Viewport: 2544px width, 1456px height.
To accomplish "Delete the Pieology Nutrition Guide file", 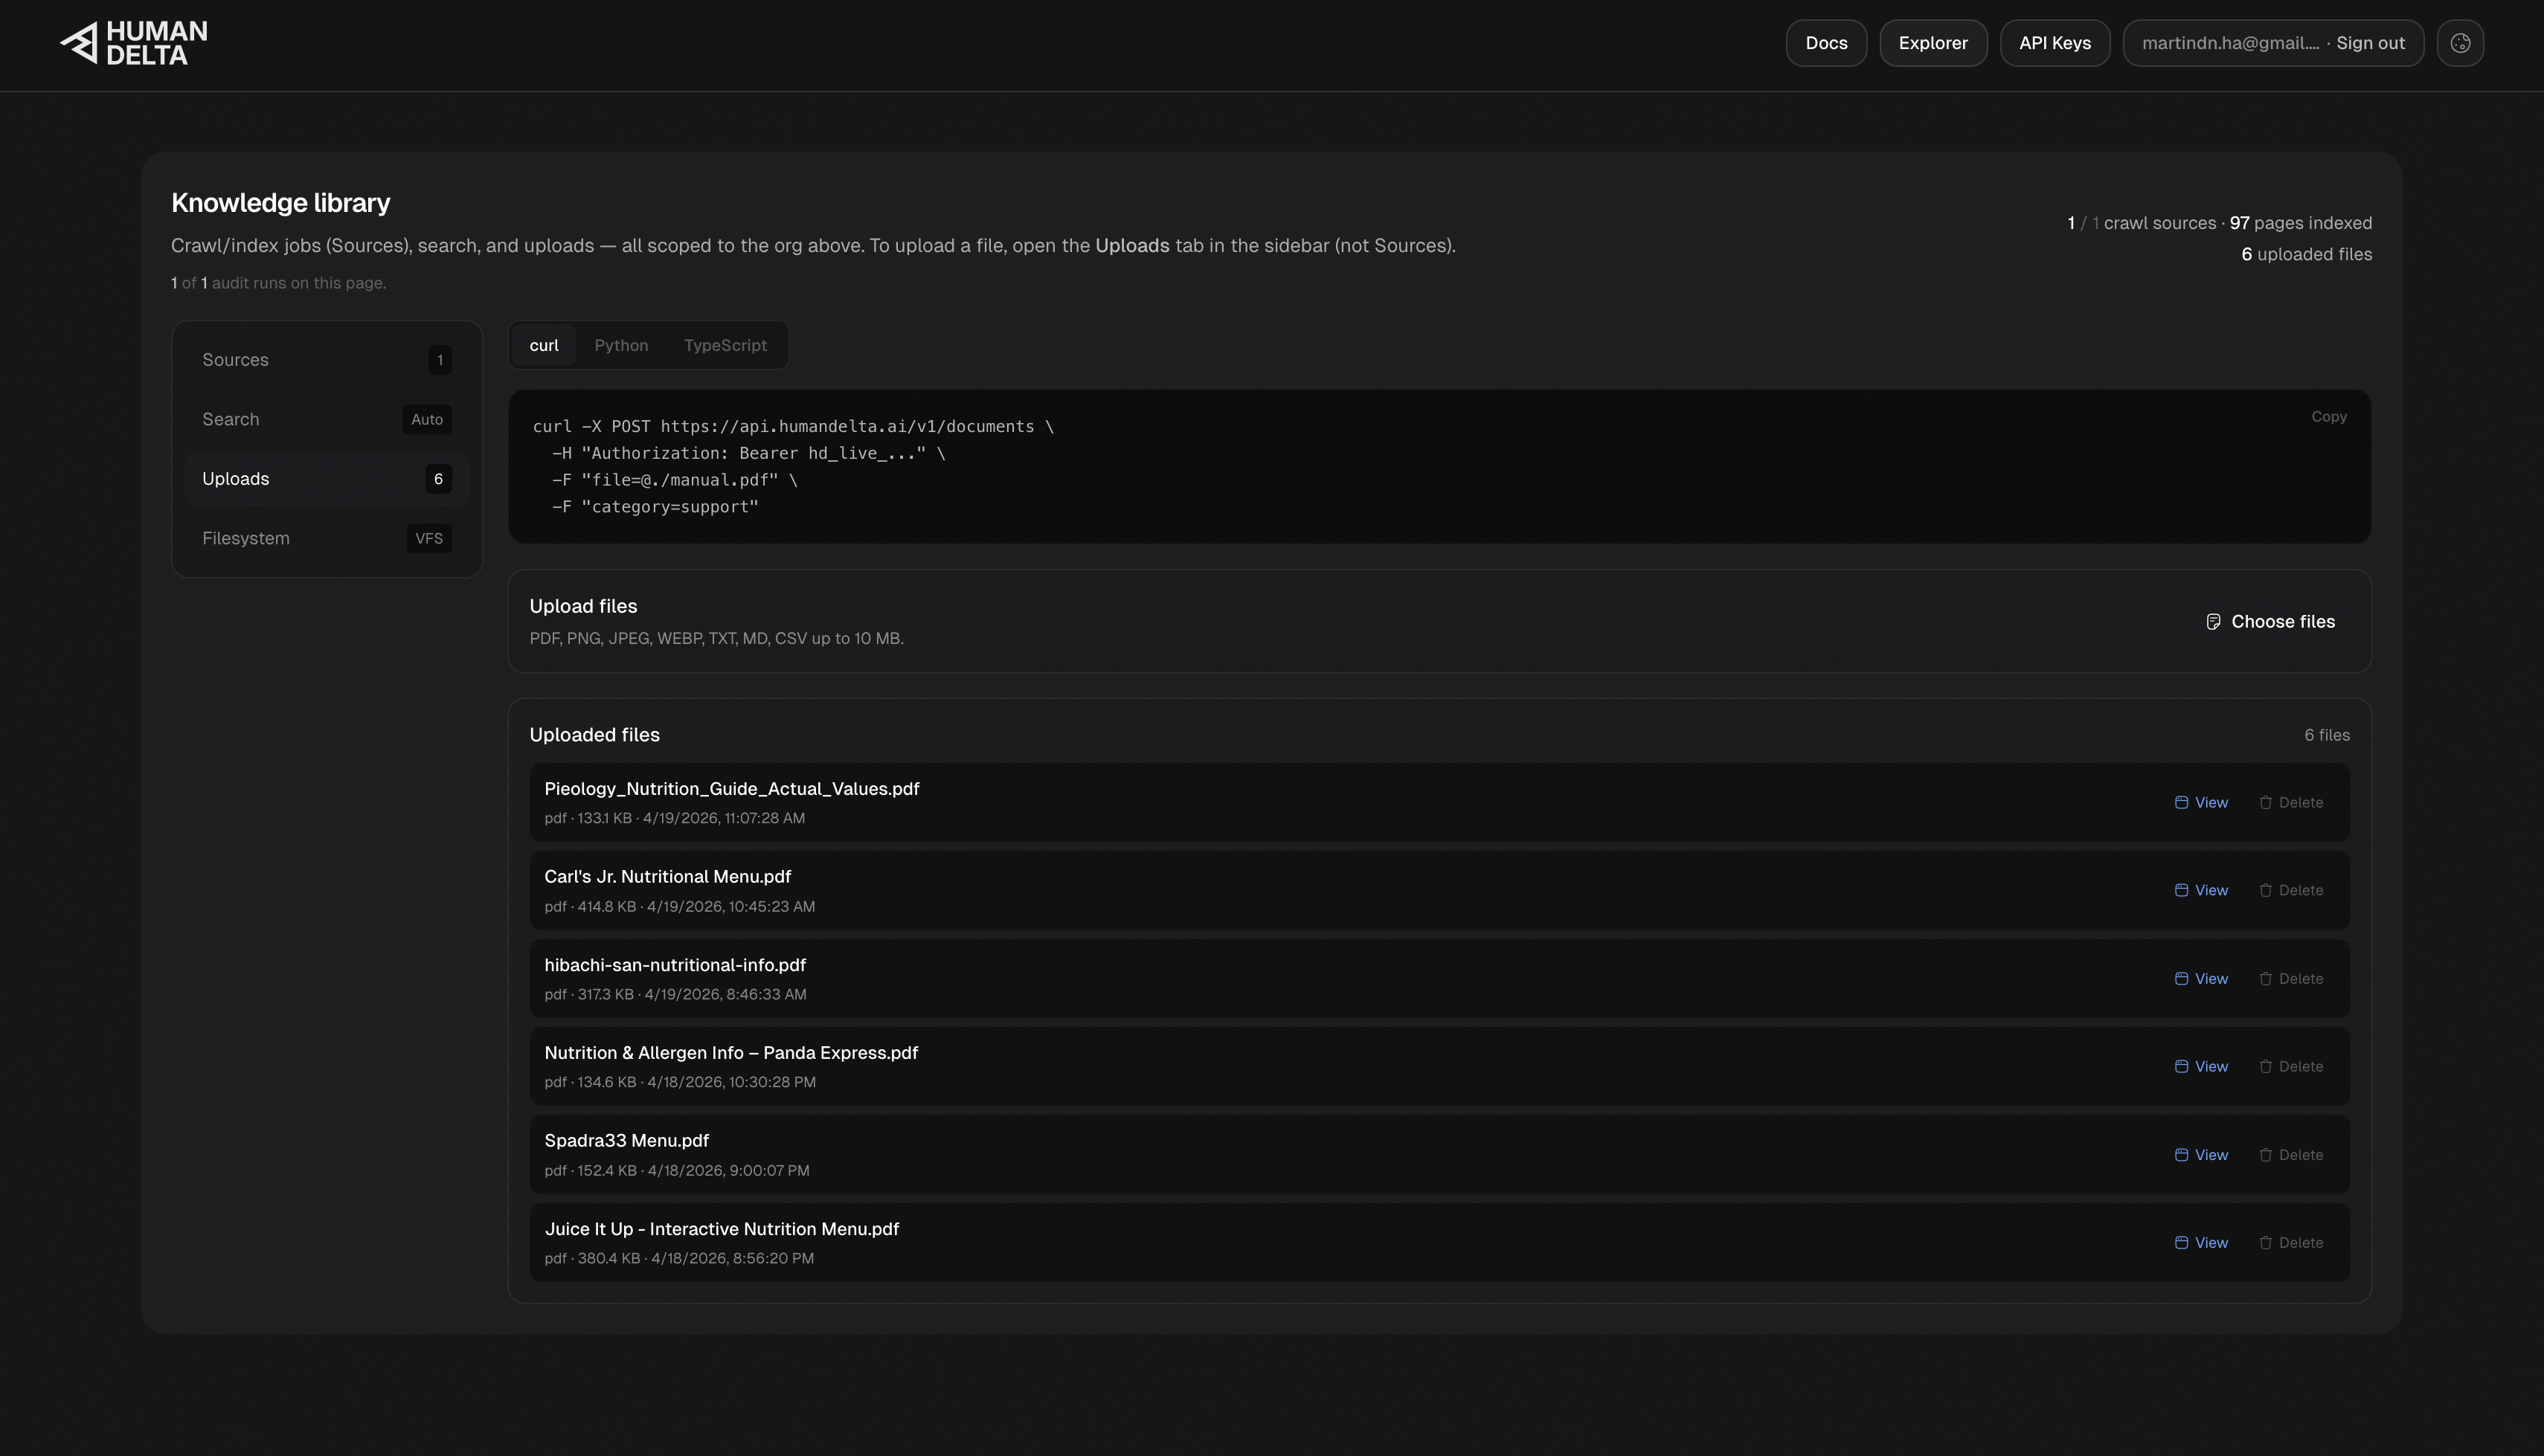I will (2290, 803).
